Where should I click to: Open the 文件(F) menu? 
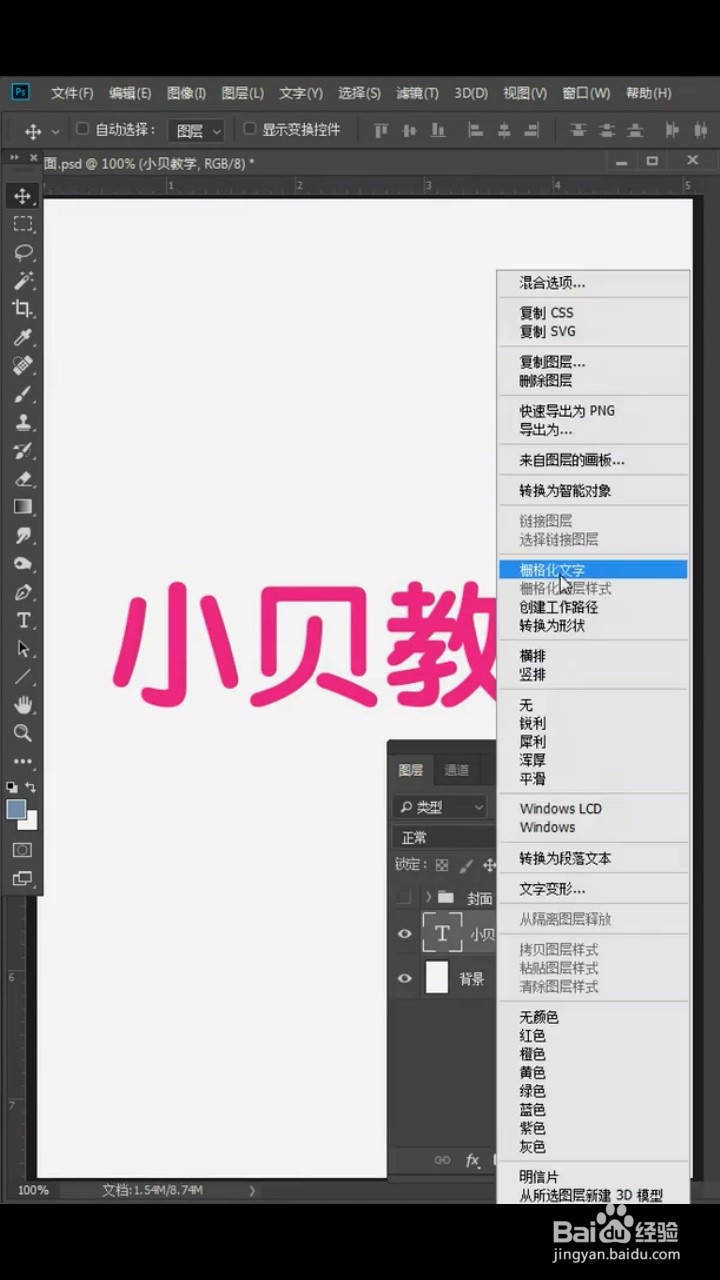(72, 93)
